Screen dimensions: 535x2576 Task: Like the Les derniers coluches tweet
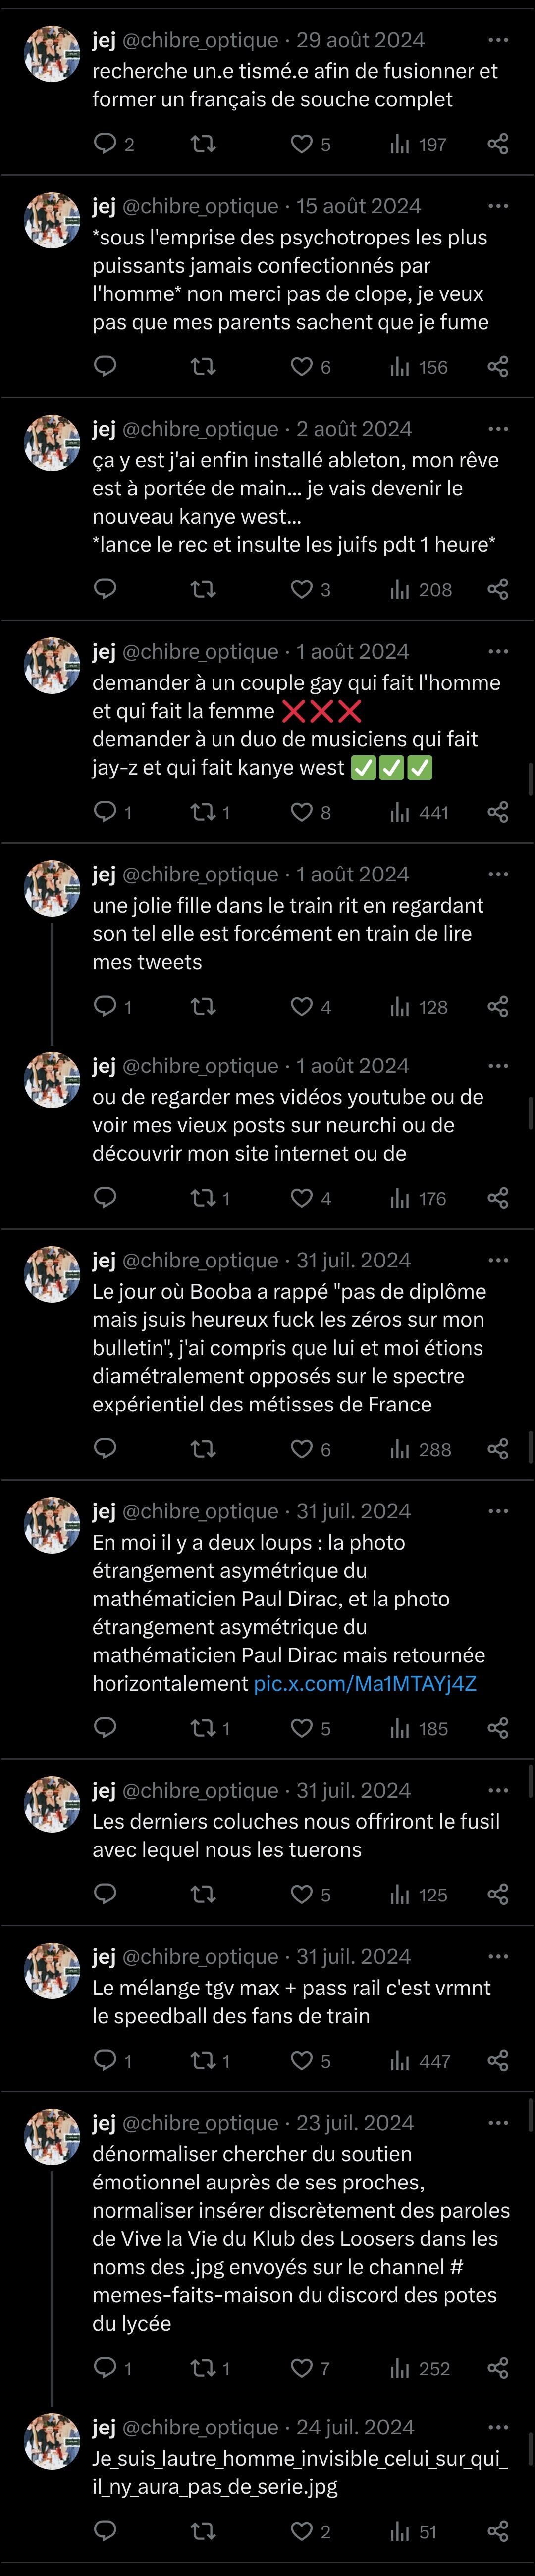tap(302, 1894)
